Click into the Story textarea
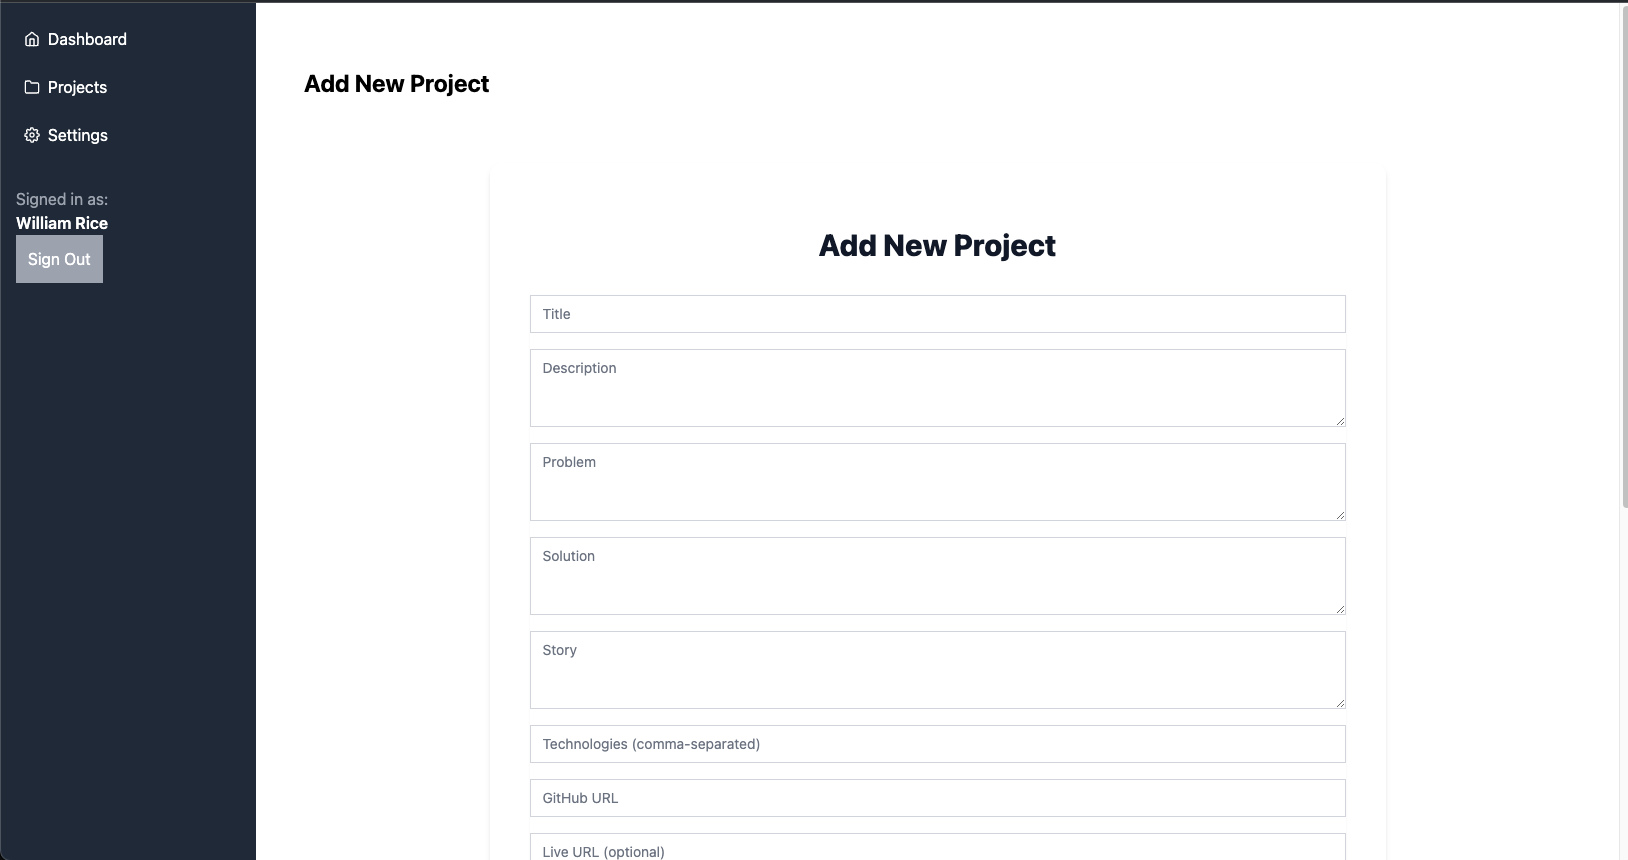Image resolution: width=1628 pixels, height=860 pixels. [937, 670]
